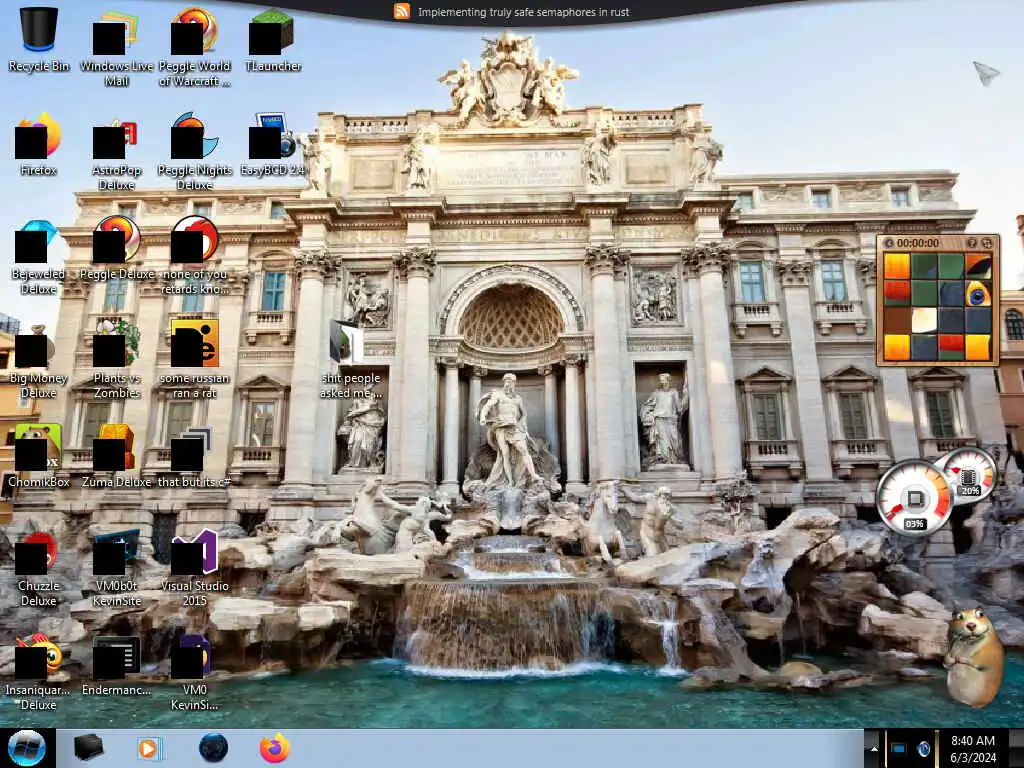Launch Plants vs Zombies from the desktop

(116, 360)
